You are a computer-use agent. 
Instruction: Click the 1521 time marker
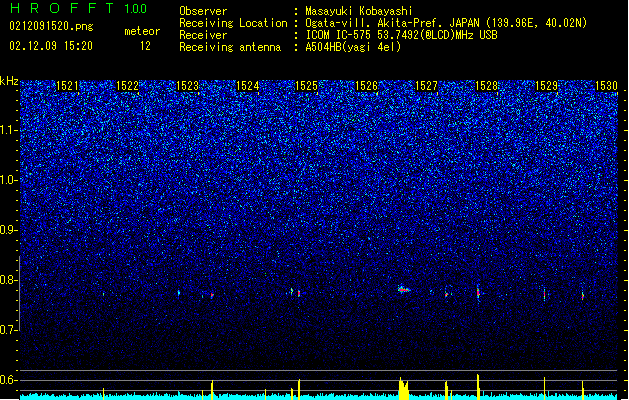(x=67, y=86)
